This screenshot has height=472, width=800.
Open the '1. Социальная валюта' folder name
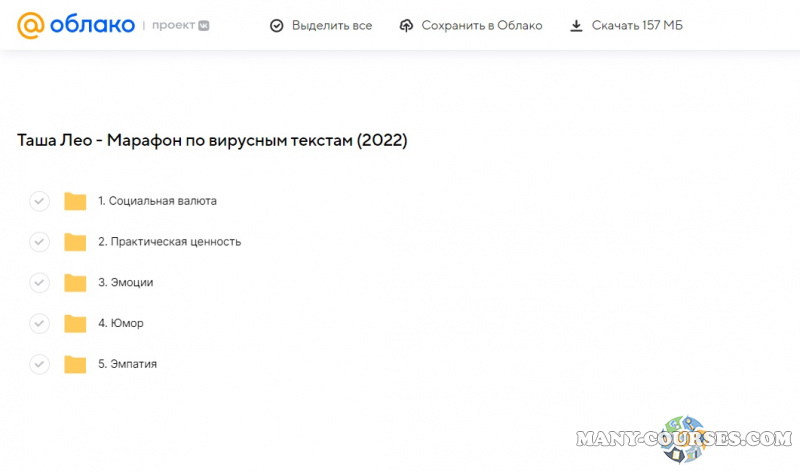(157, 201)
